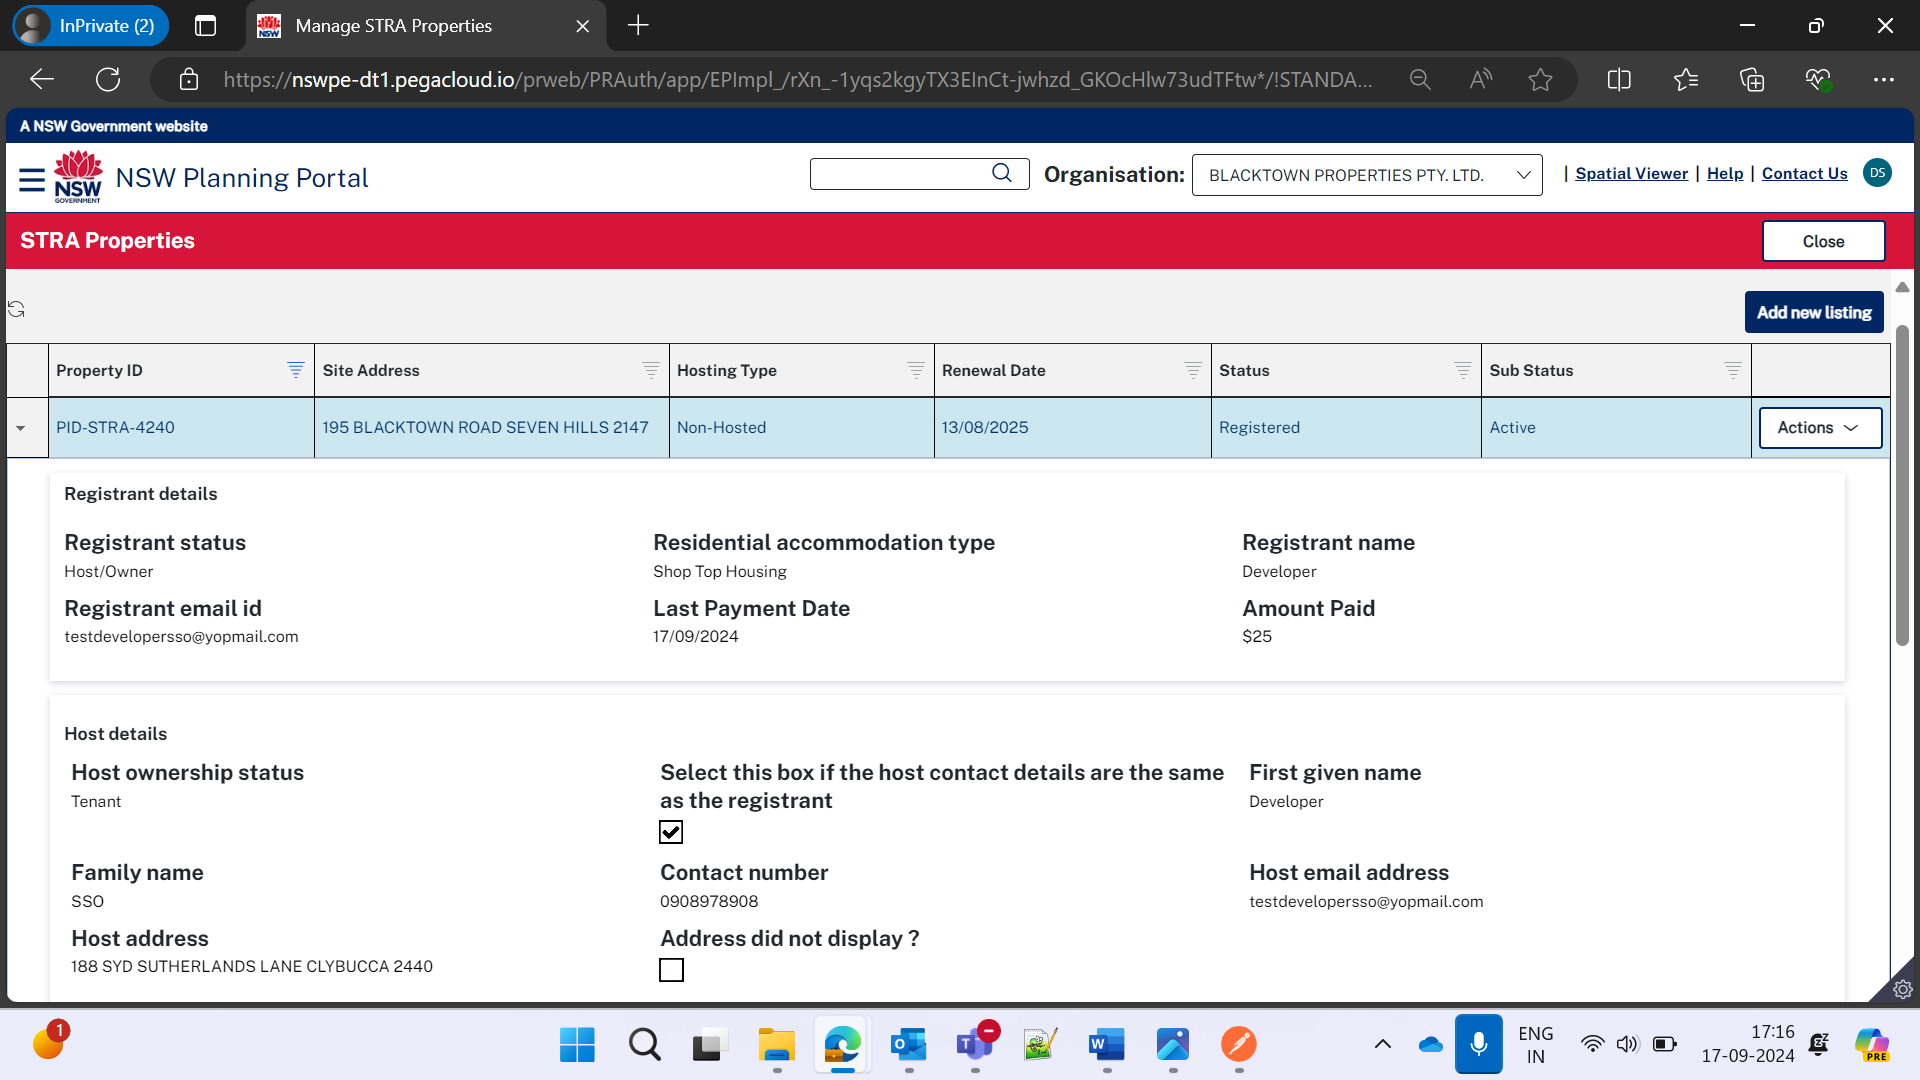Image resolution: width=1920 pixels, height=1080 pixels.
Task: Reload the browser page
Action: click(108, 80)
